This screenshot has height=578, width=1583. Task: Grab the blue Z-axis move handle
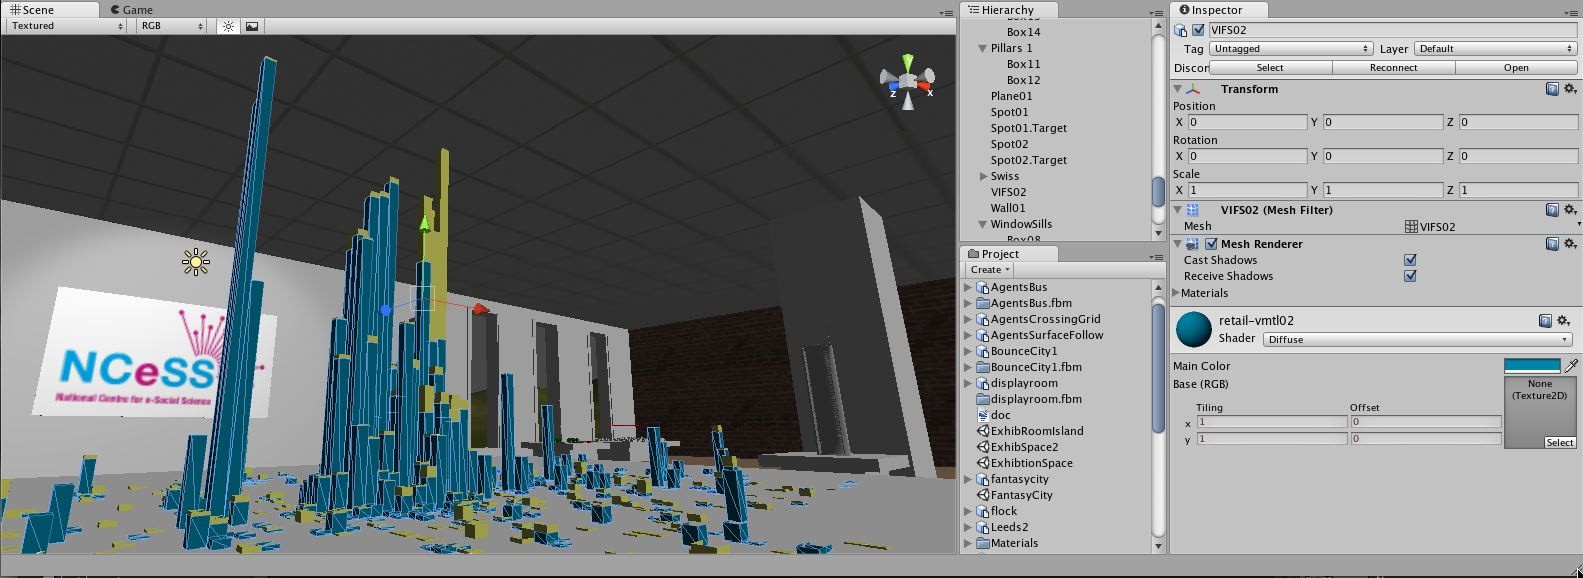[386, 311]
